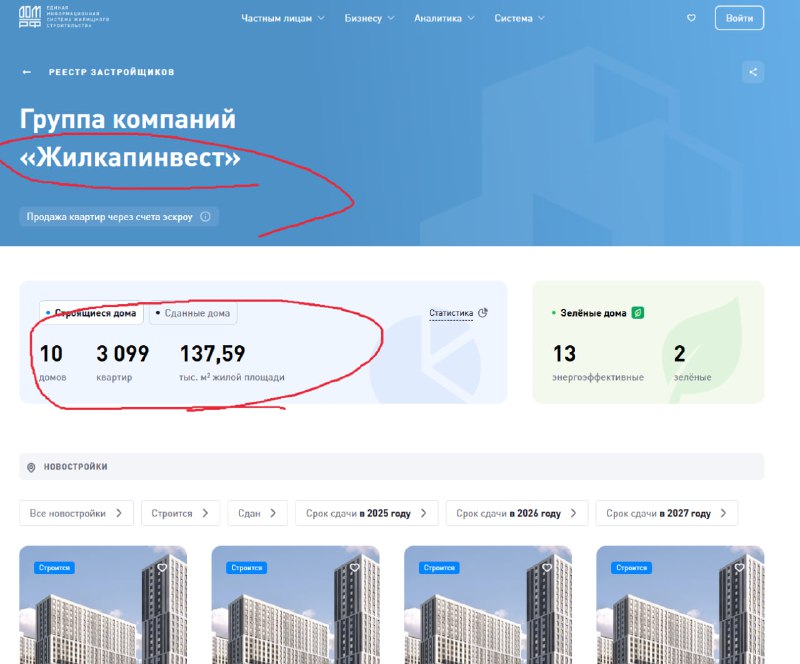Switch to the Сданные дома tab
Screen dimensions: 800x664
193,313
